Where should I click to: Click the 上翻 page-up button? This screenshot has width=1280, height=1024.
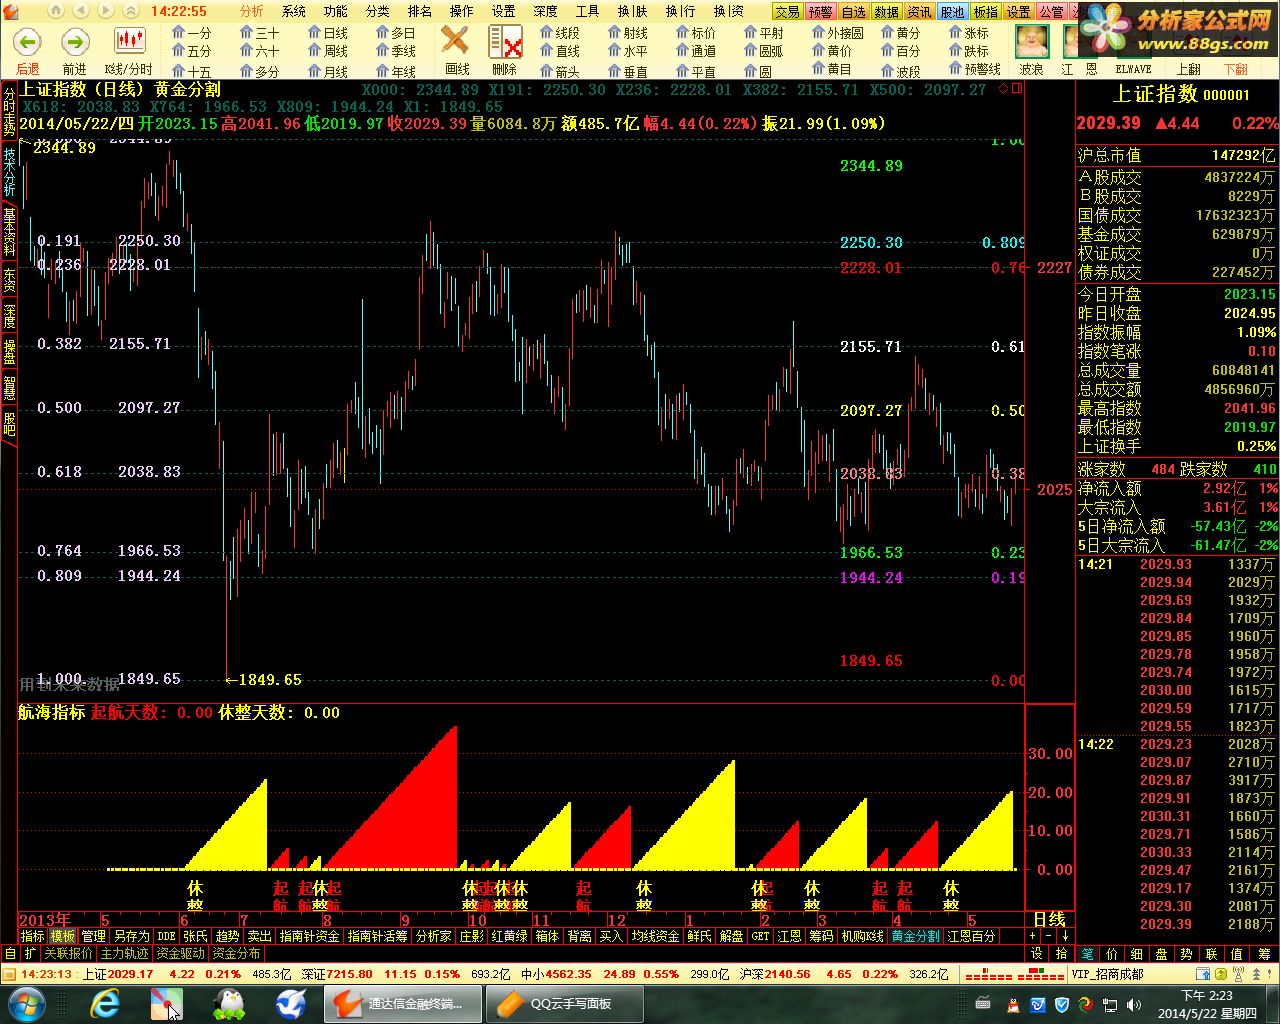tap(1188, 70)
